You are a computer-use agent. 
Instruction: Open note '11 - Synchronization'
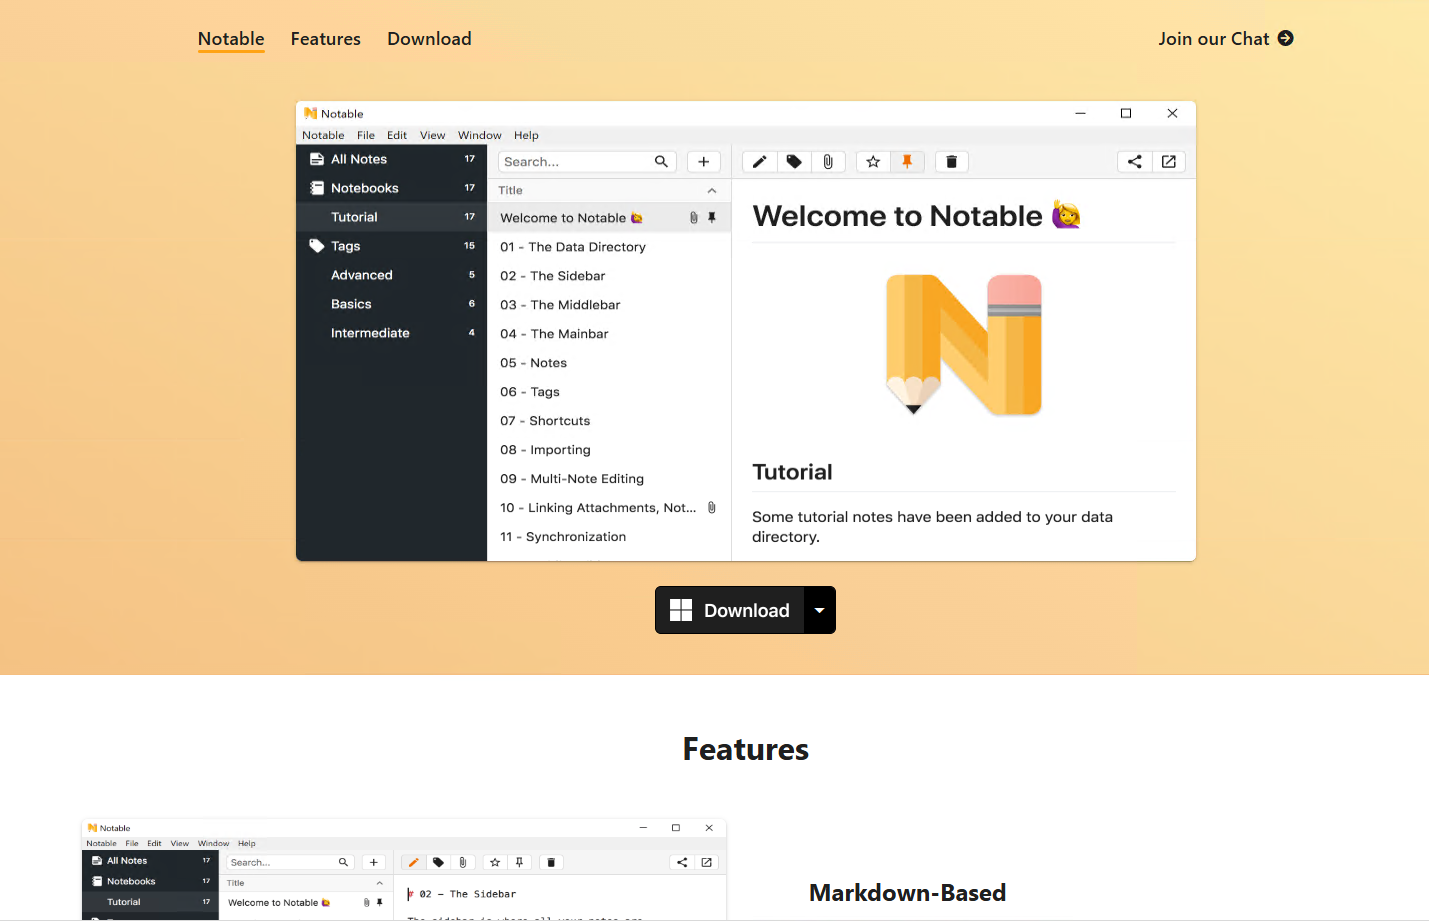pos(609,537)
